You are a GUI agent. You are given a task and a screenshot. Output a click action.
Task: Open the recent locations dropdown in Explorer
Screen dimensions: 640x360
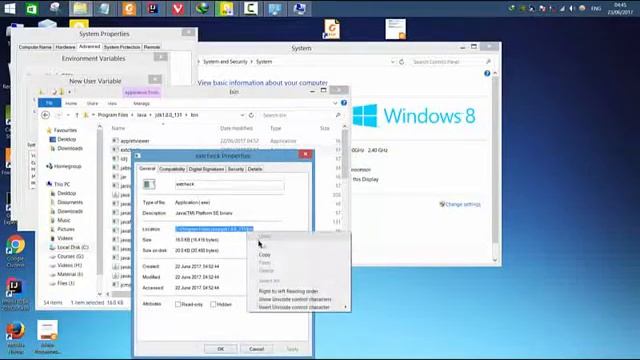click(x=68, y=115)
